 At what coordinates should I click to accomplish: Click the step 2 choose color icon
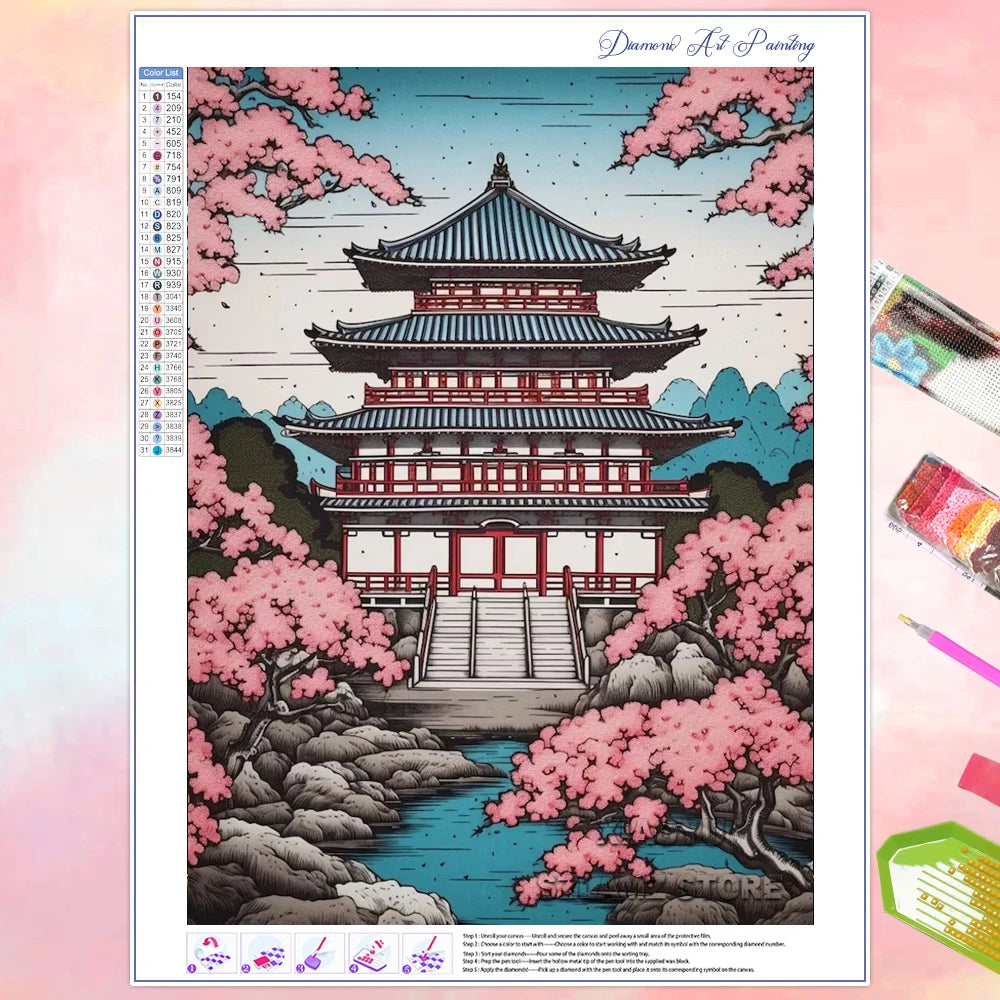(266, 953)
